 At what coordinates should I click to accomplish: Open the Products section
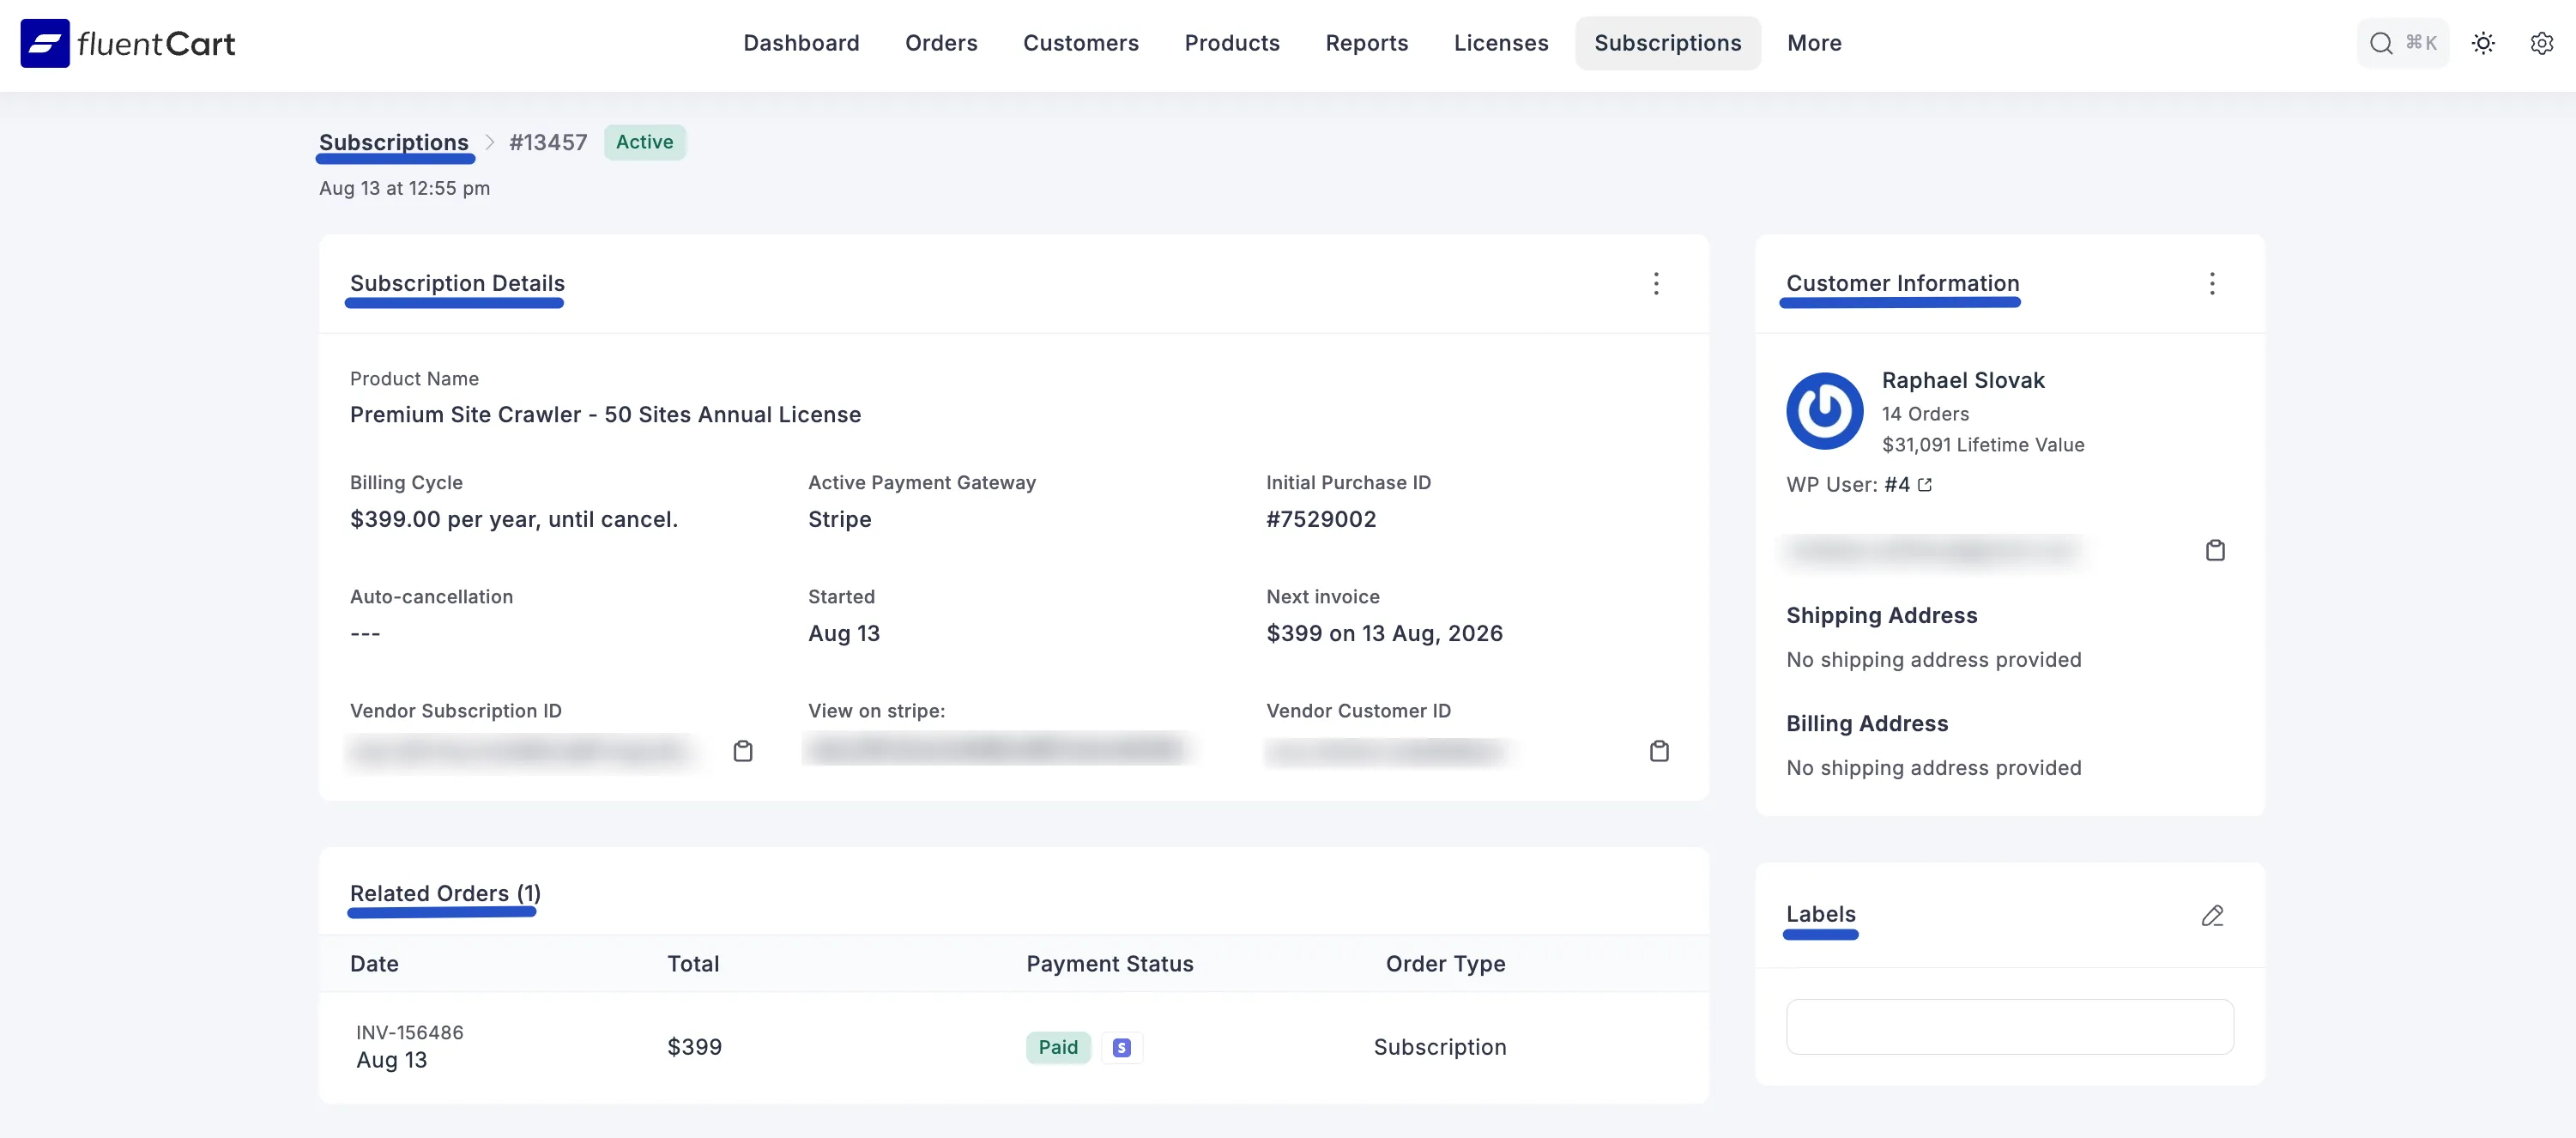[x=1232, y=43]
